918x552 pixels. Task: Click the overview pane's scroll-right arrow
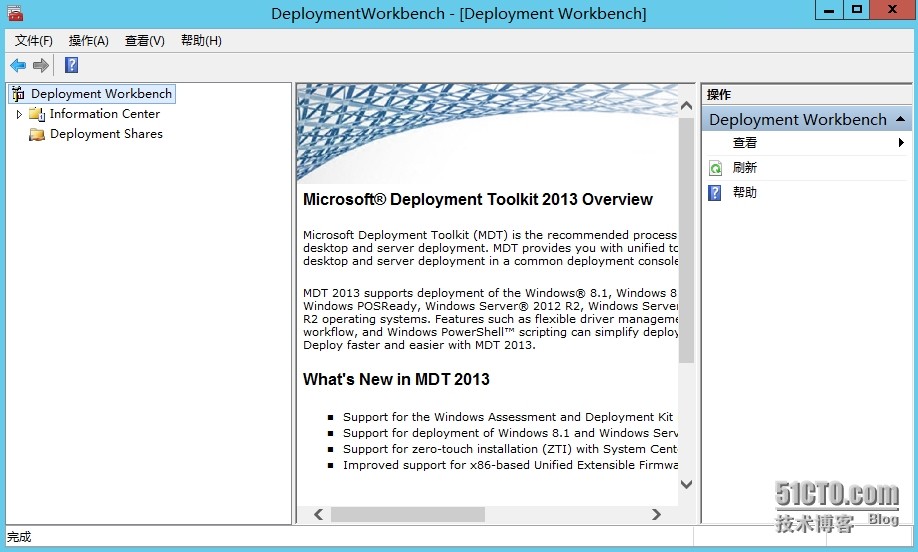(x=656, y=515)
